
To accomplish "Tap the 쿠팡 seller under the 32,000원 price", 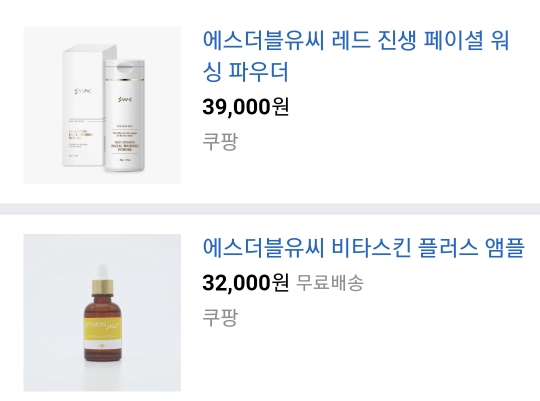I will [220, 317].
